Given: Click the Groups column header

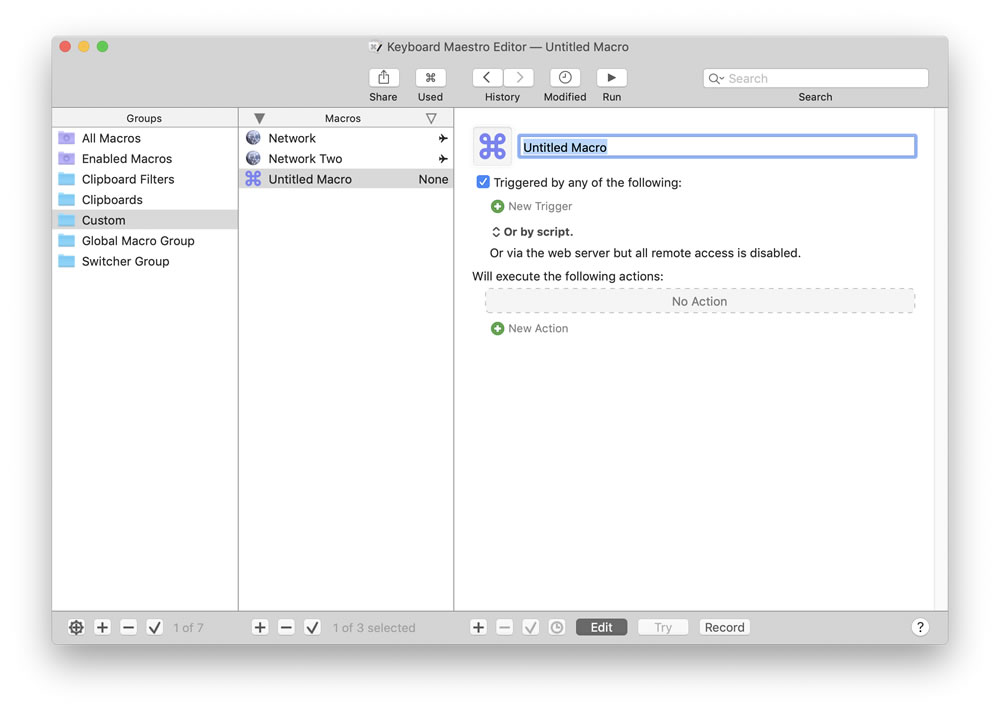Looking at the screenshot, I should [144, 118].
